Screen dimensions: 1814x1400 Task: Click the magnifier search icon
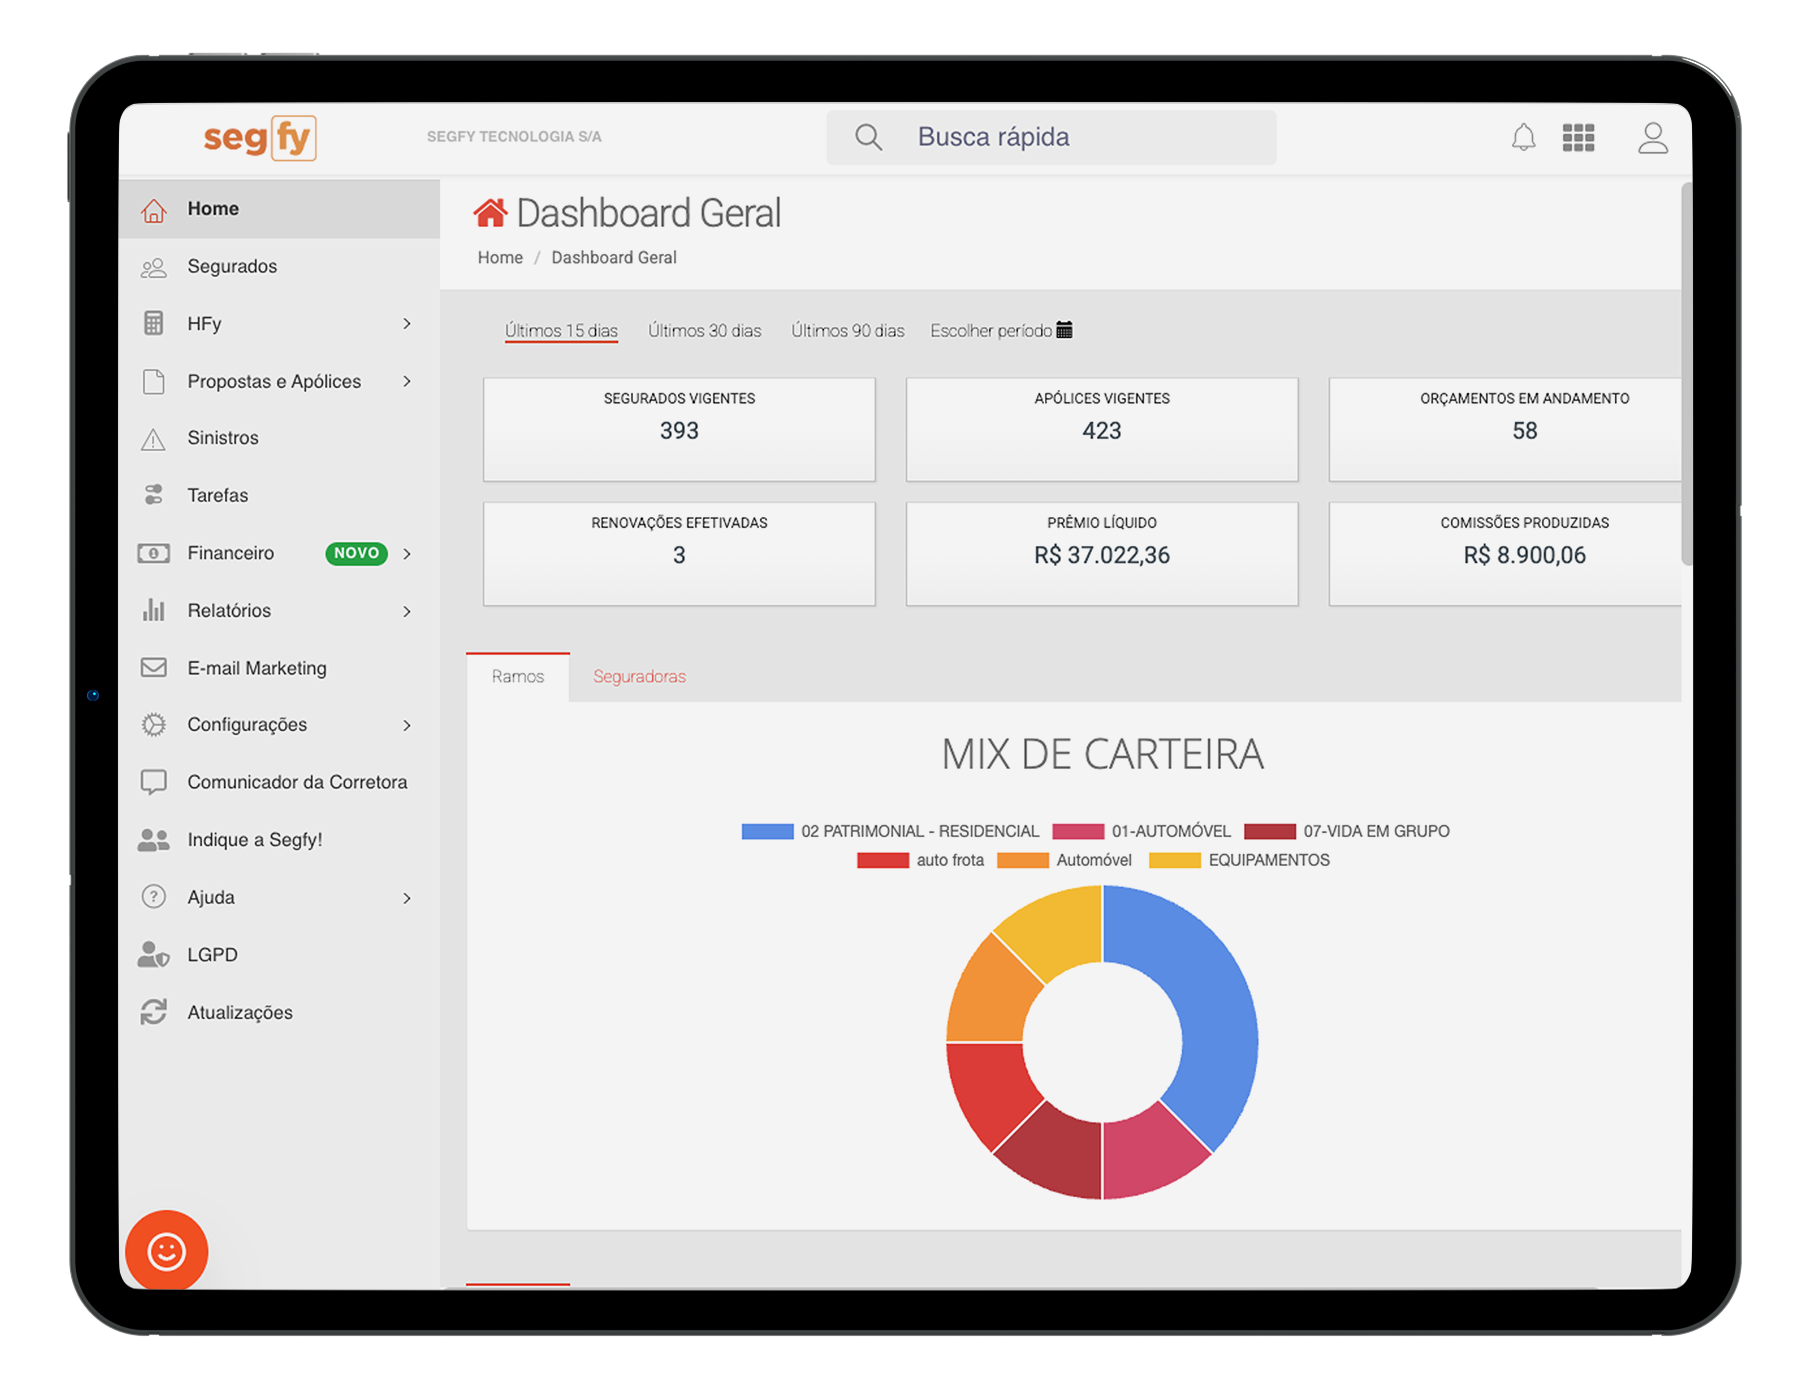tap(868, 137)
